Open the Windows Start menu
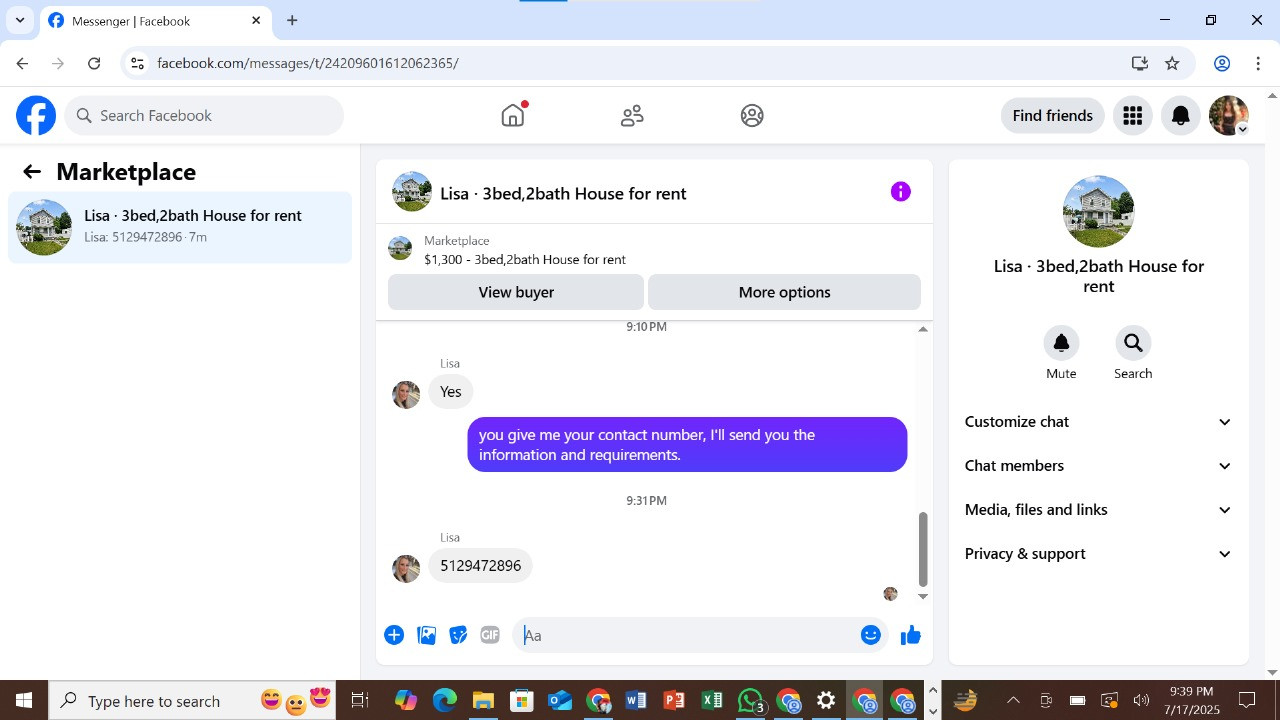 coord(24,701)
